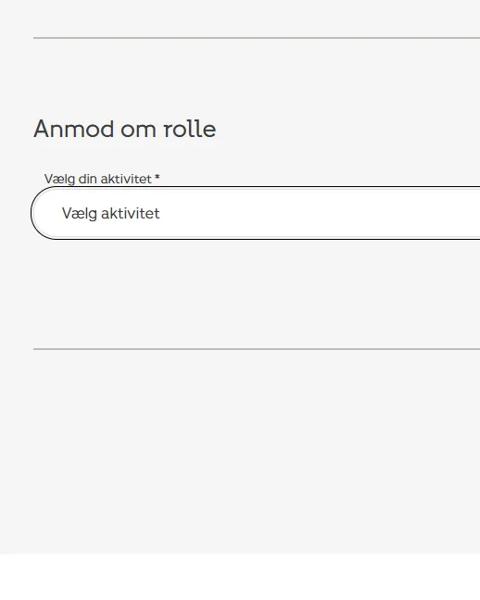The width and height of the screenshot is (480, 600).
Task: Click the word 'Anmod' in the heading
Action: click(74, 129)
